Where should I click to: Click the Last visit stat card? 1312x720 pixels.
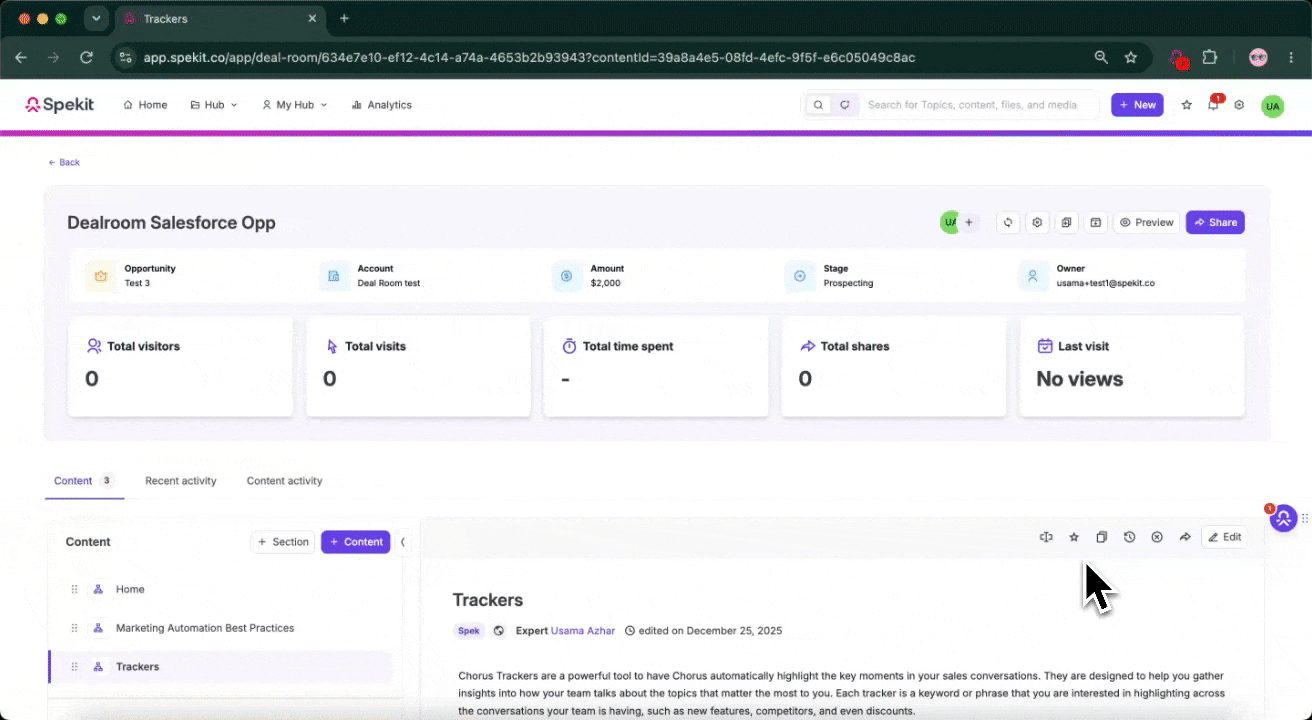[x=1132, y=366]
